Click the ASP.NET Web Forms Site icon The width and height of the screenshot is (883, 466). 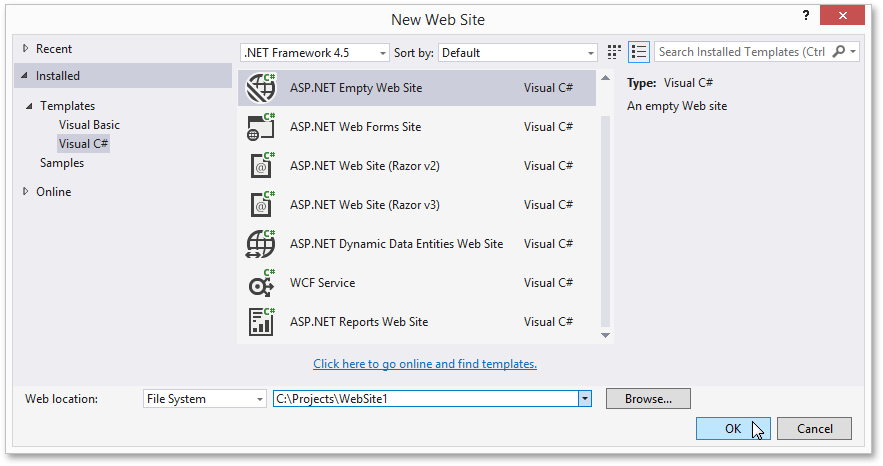pyautogui.click(x=261, y=127)
